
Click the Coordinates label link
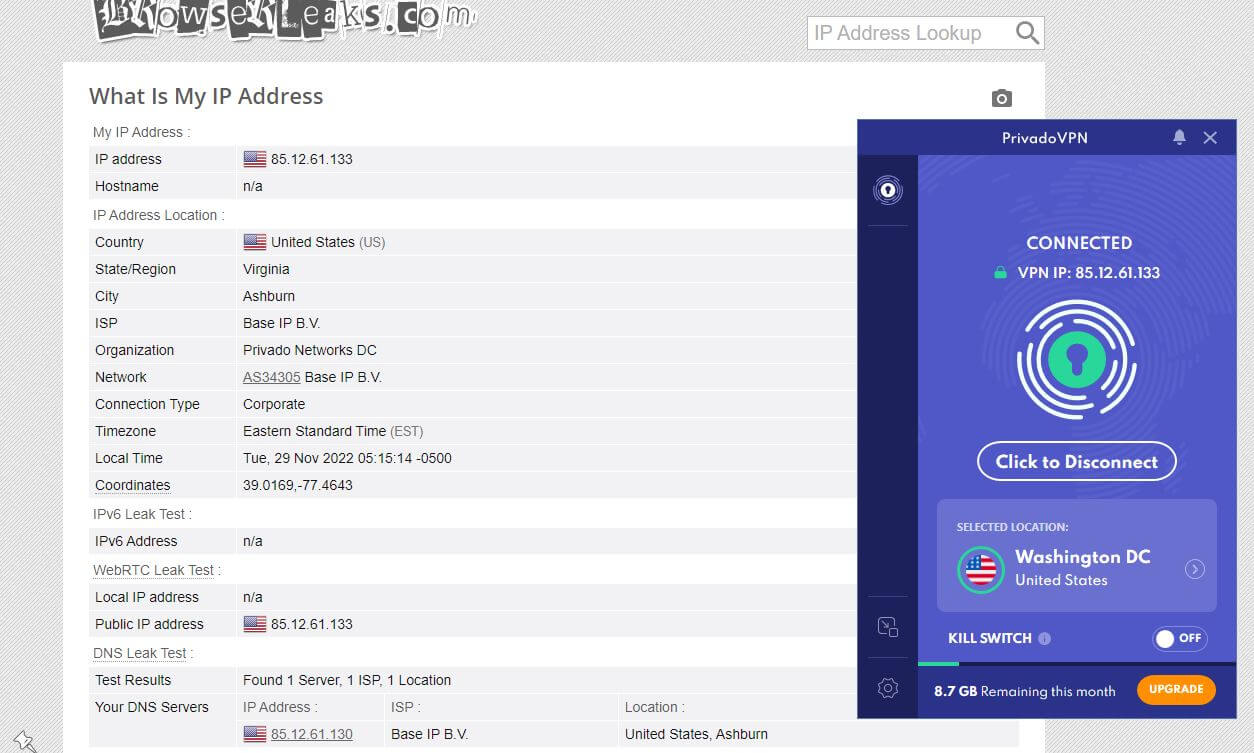coord(133,485)
